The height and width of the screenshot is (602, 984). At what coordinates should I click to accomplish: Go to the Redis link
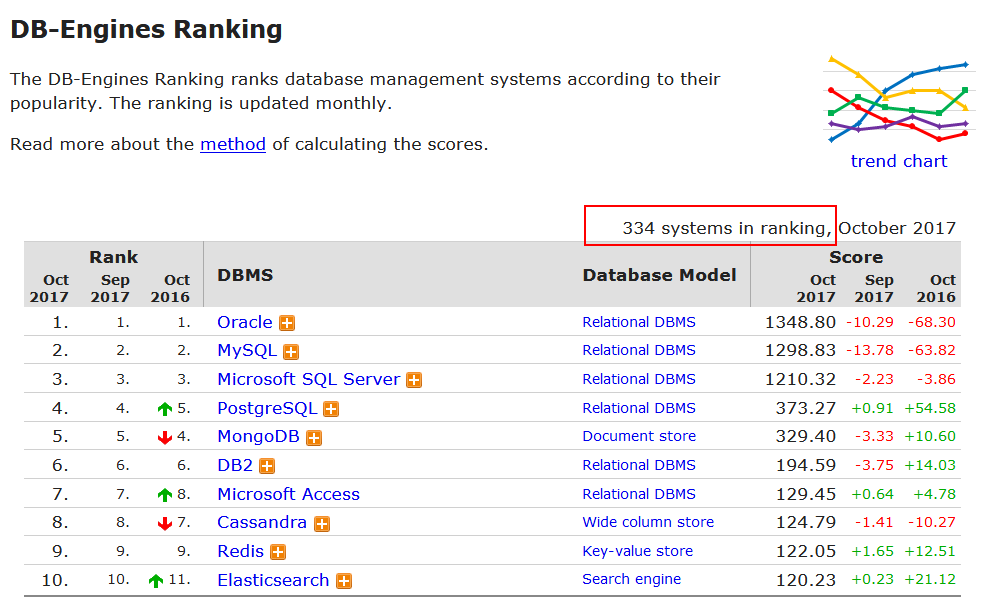[240, 551]
